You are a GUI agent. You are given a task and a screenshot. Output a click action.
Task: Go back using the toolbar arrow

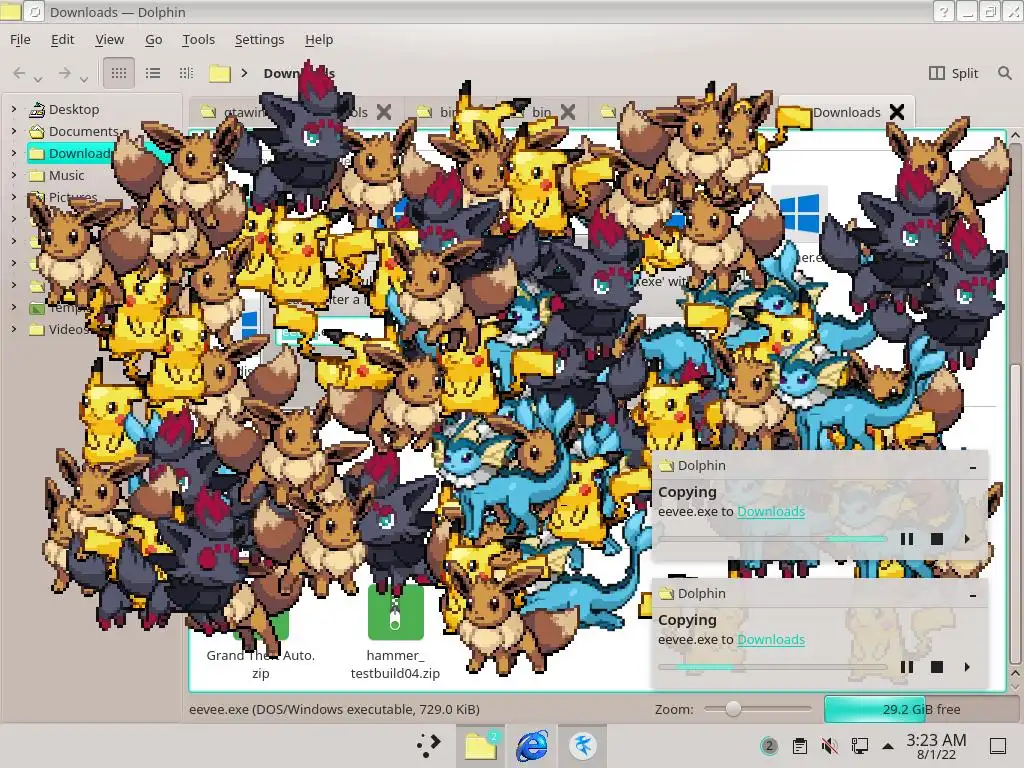click(20, 73)
